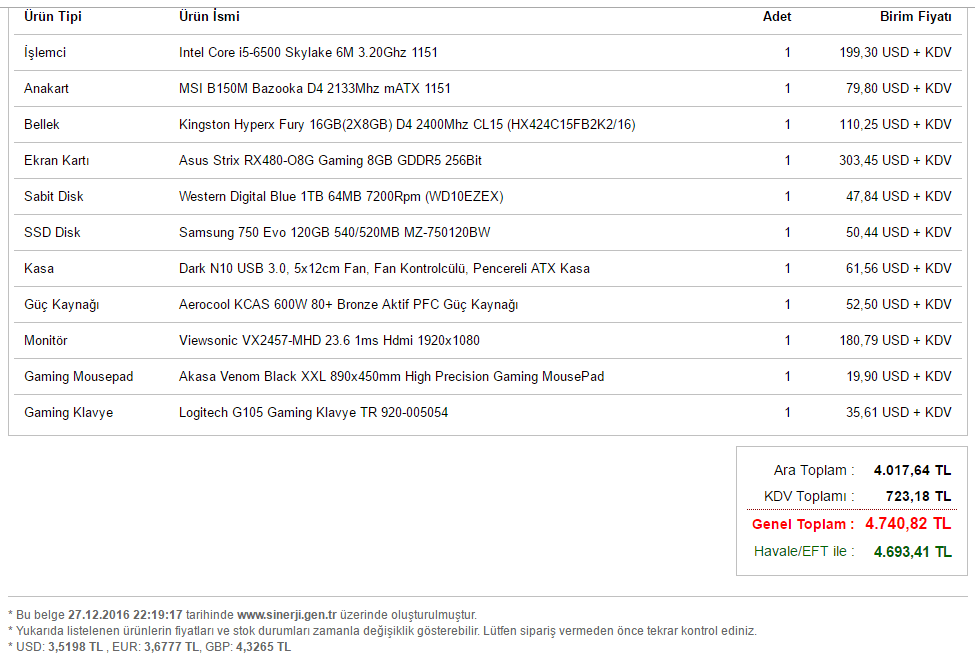Click 'Aerocool KCAS 600W' product name
The image size is (975, 656).
click(349, 305)
